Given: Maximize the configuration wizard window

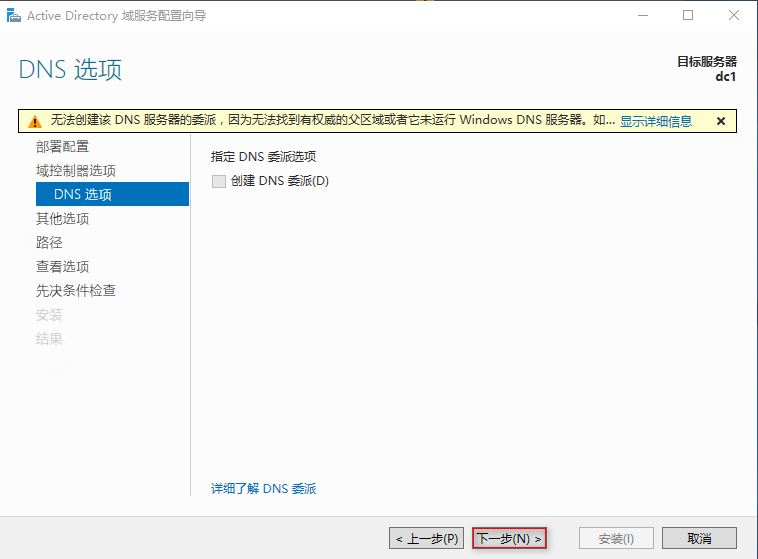Looking at the screenshot, I should click(688, 16).
